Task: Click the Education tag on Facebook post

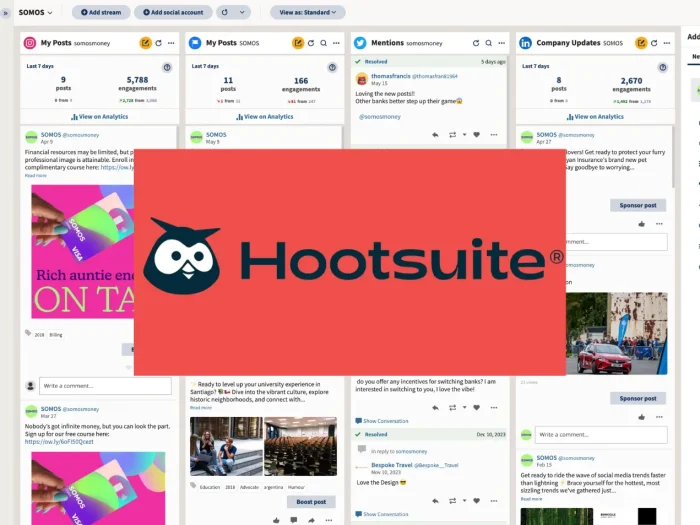Action: (210, 487)
